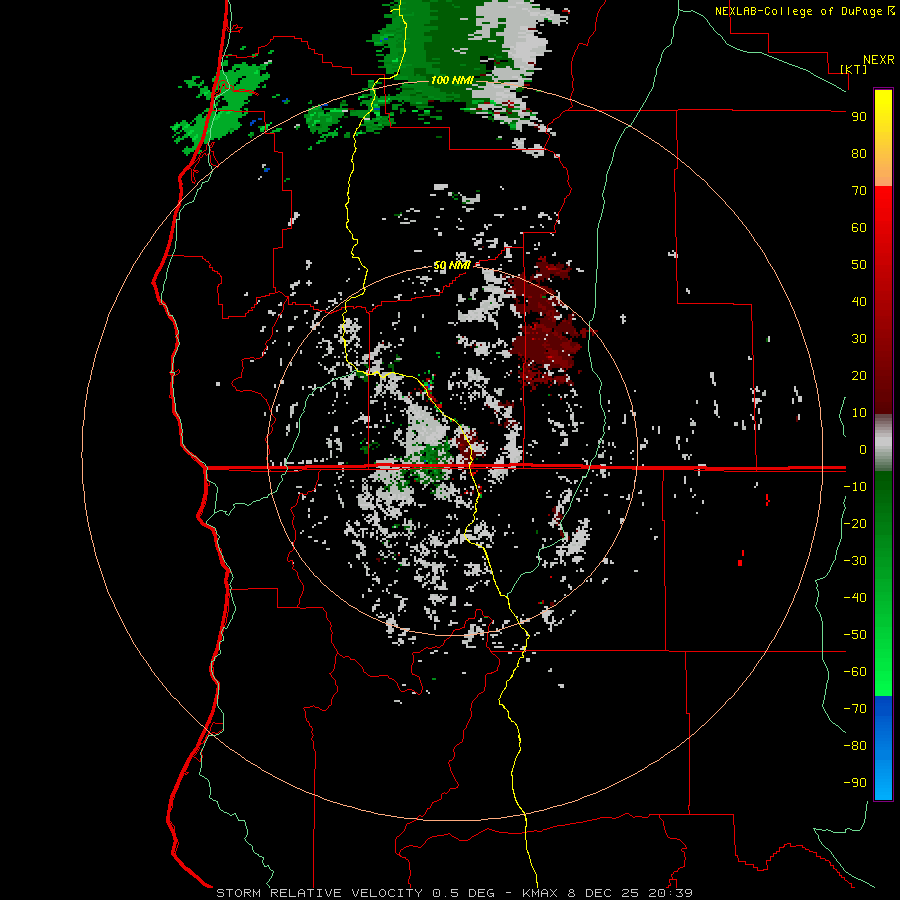Click the -70 value on velocity scale

855,708
